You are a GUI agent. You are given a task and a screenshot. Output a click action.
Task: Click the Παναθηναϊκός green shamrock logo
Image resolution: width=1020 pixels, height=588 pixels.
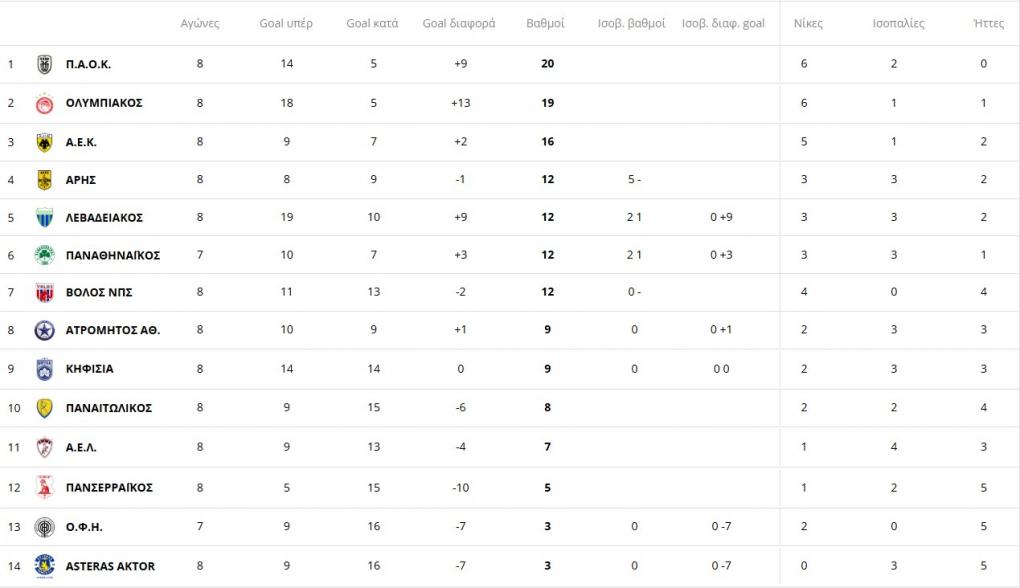coord(44,255)
